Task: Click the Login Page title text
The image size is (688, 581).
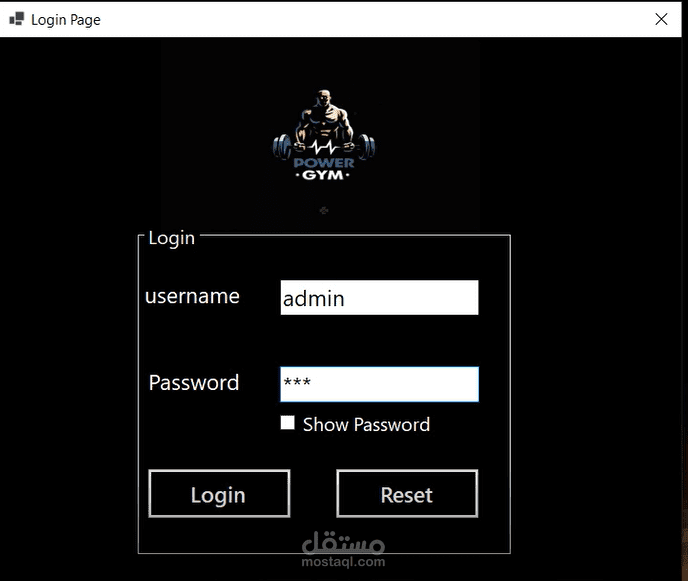Action: pyautogui.click(x=66, y=20)
